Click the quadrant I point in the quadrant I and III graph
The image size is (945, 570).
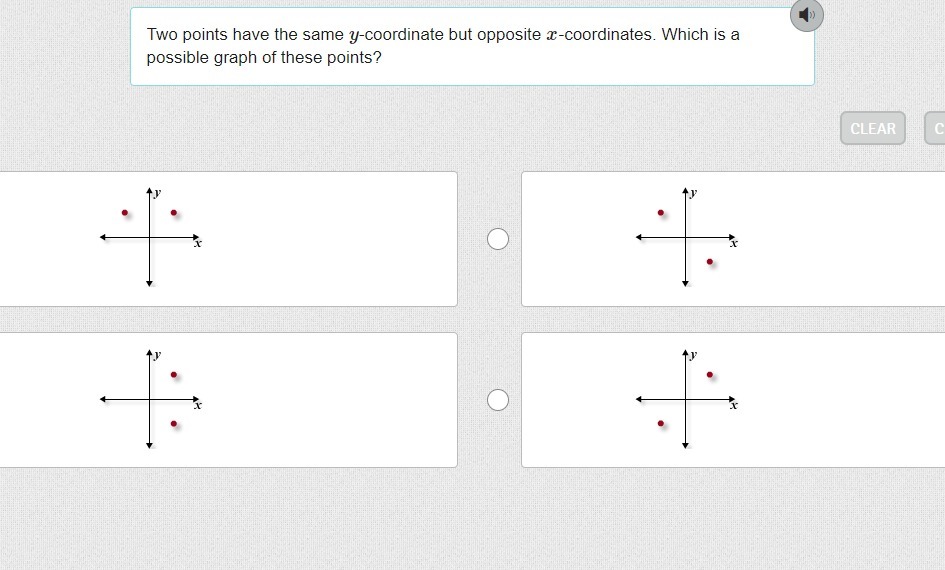click(710, 375)
